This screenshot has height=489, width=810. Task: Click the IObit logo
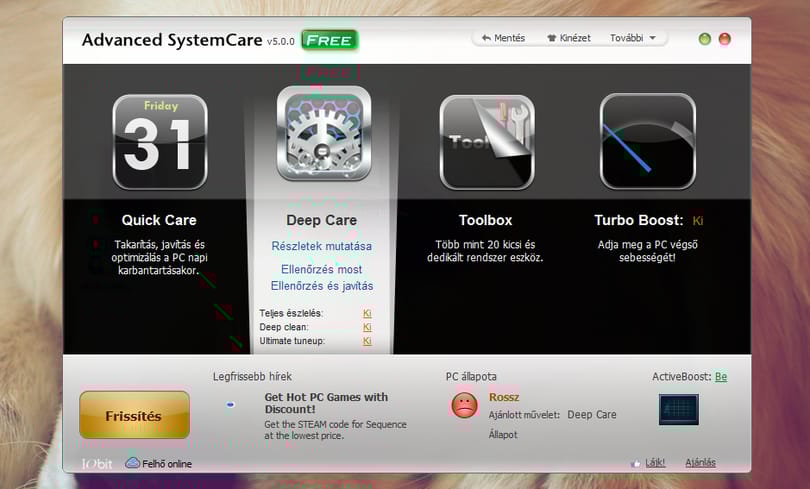point(97,464)
